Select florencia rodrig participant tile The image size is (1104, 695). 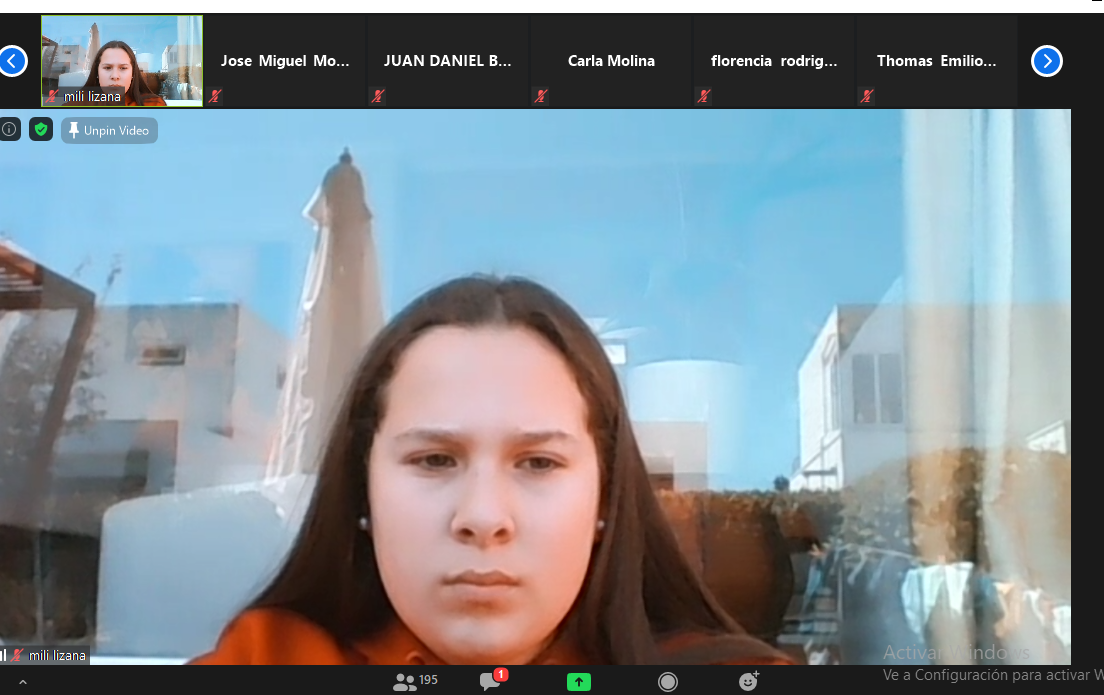coord(774,61)
